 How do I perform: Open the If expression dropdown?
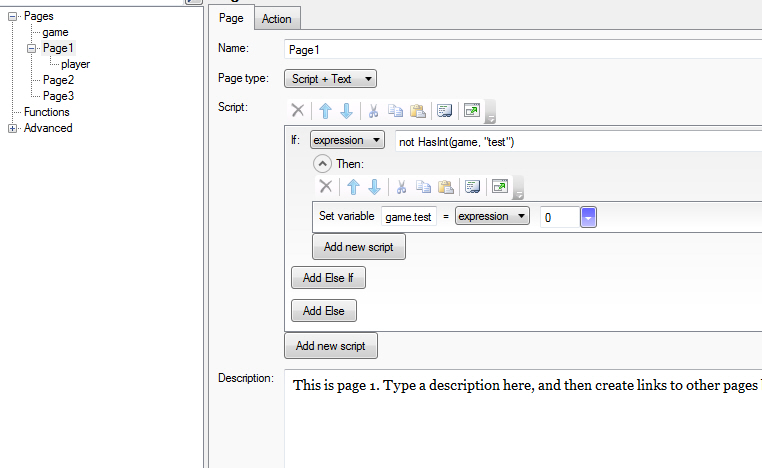[x=347, y=141]
